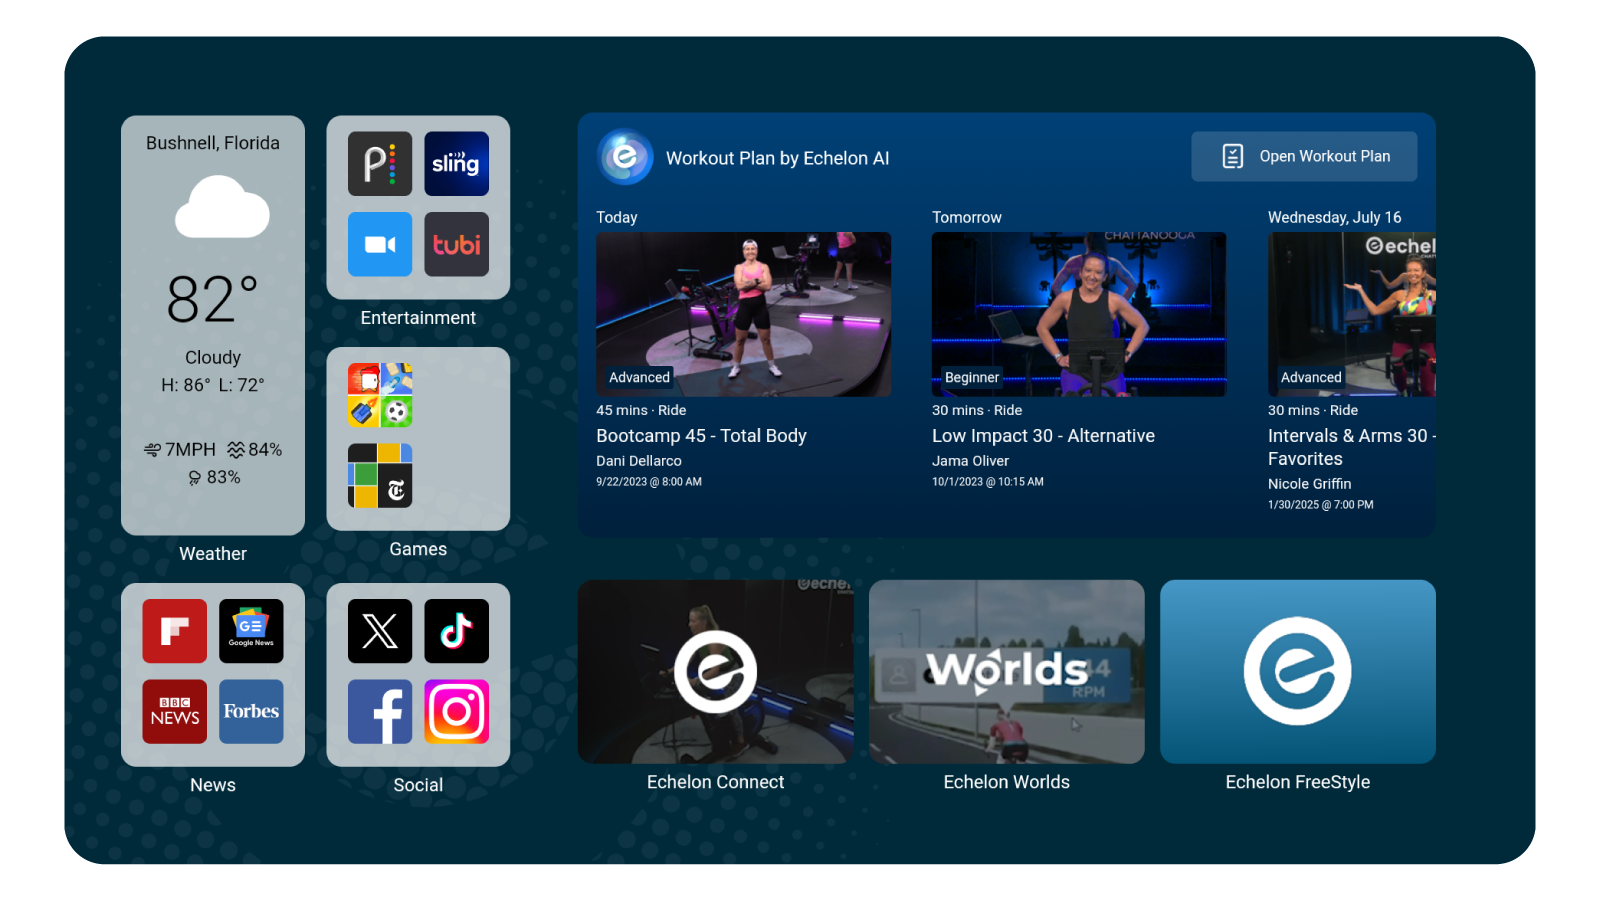Play today's Bootcamp 45 workout thumbnail
The image size is (1600, 901).
coord(744,314)
